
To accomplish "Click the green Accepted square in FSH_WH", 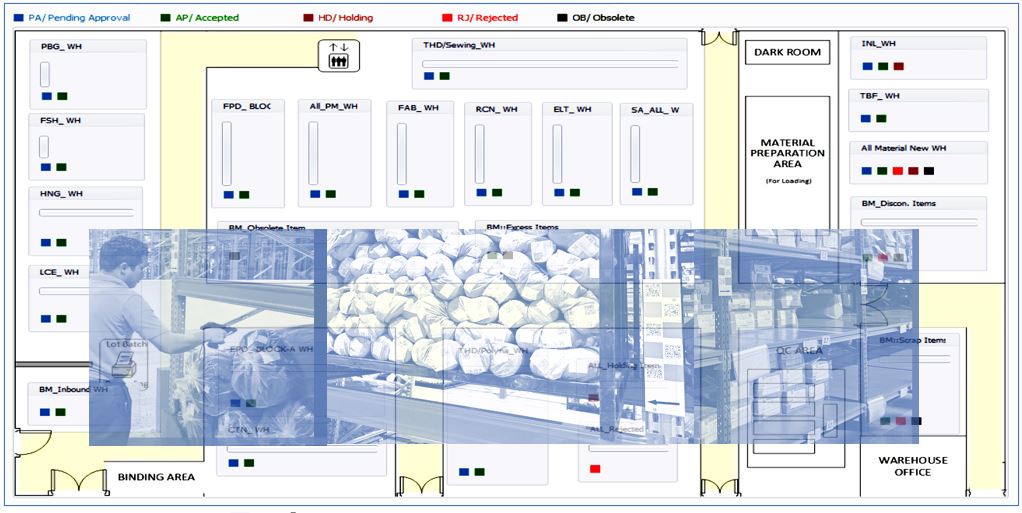I will tap(62, 167).
